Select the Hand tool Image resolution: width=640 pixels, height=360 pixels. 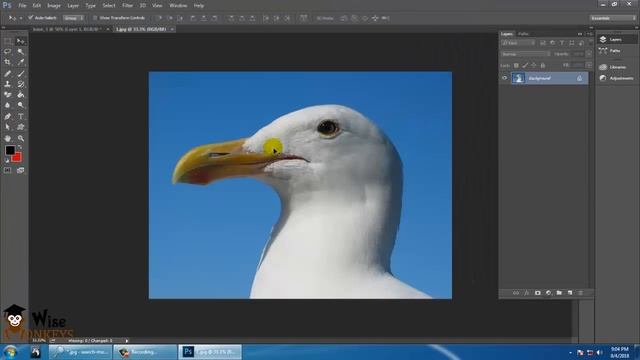(x=8, y=139)
